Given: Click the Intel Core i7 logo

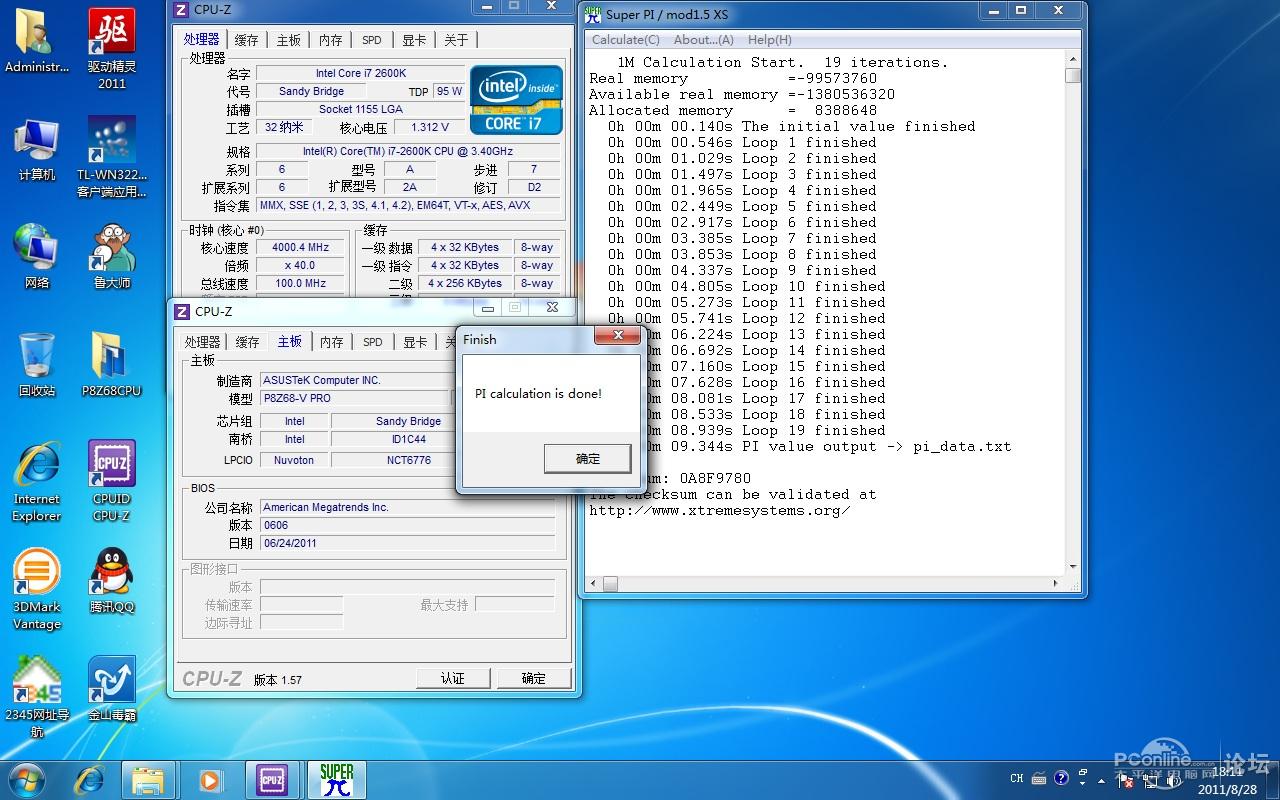Looking at the screenshot, I should pyautogui.click(x=516, y=100).
